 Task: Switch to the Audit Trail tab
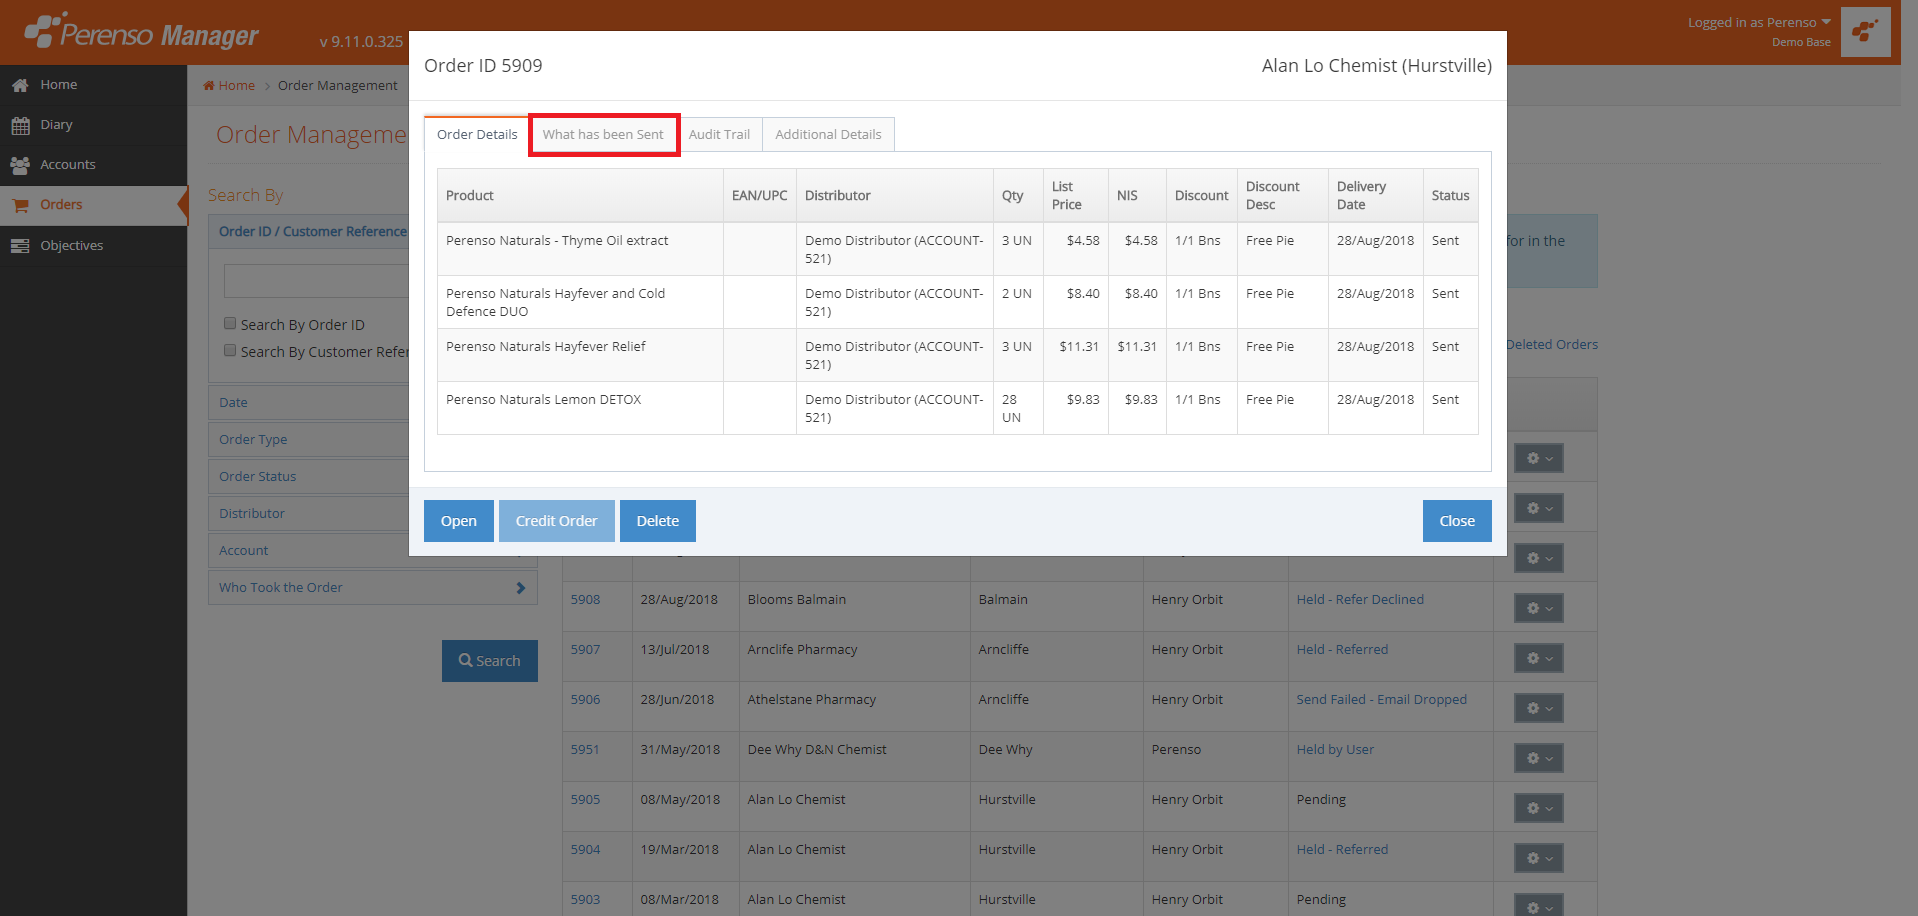coord(719,135)
